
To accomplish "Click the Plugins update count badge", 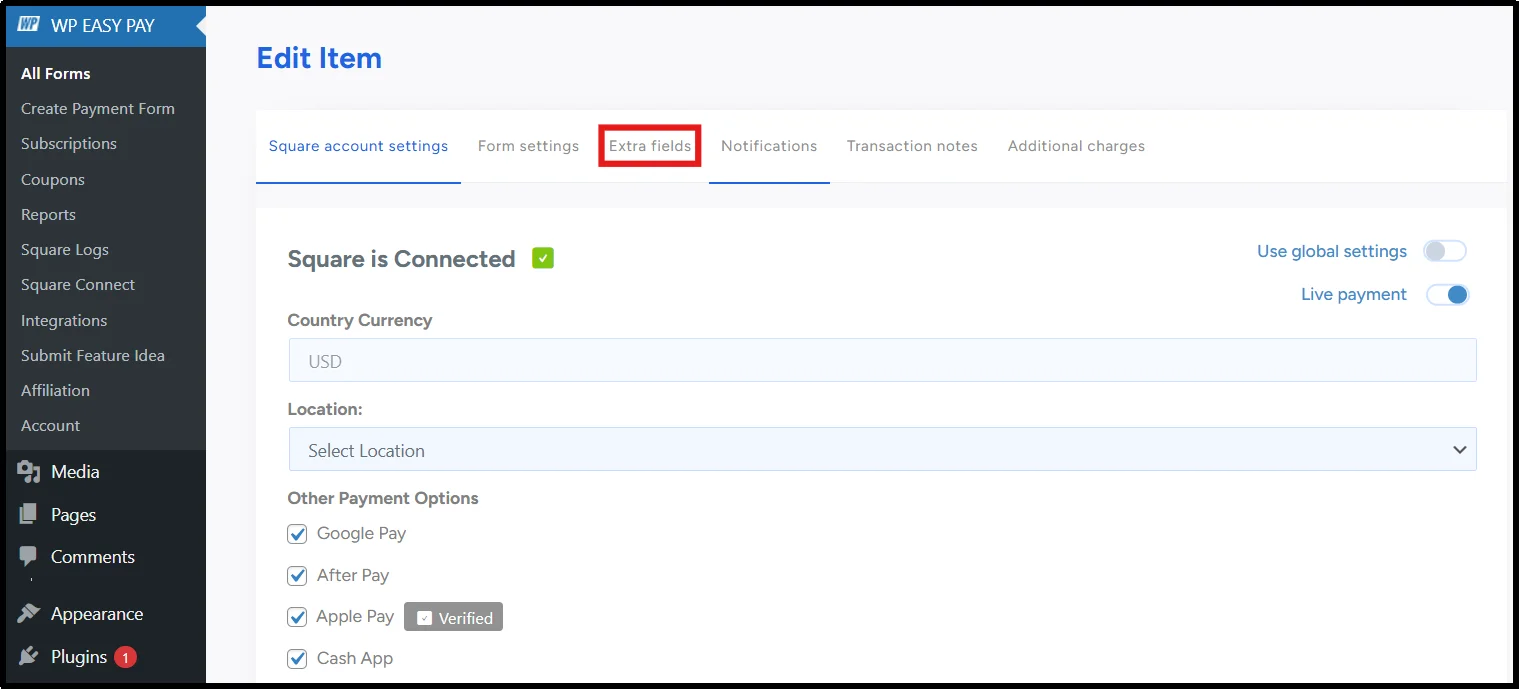I will coord(125,657).
